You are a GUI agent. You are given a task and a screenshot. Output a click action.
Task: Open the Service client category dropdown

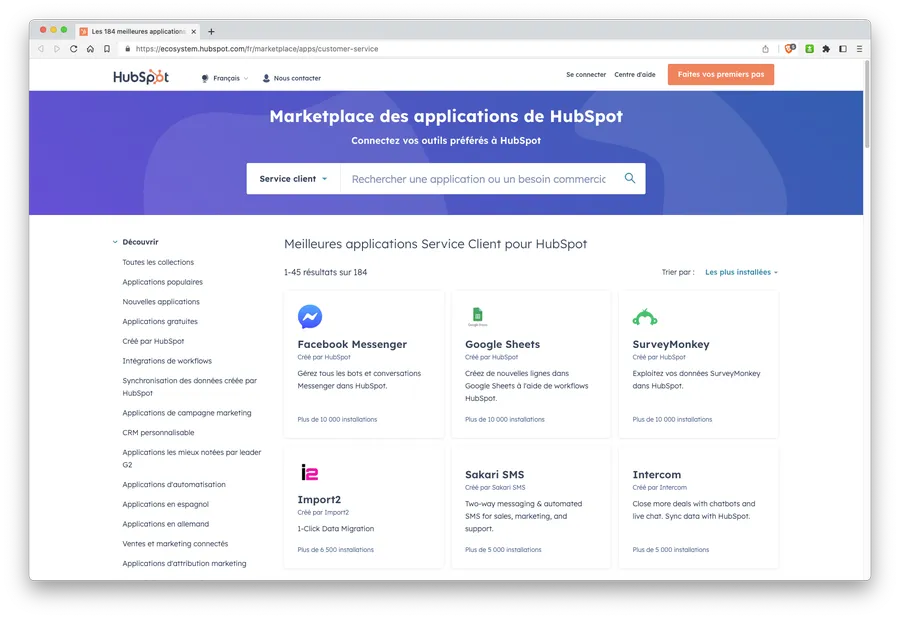tap(293, 179)
